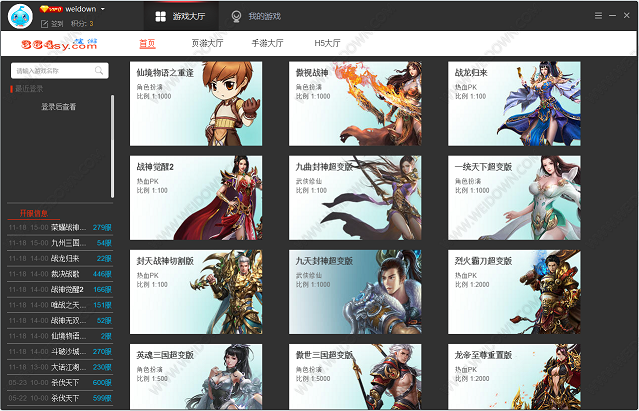639x411 pixels.
Task: Click the 52服 server link
Action: point(104,321)
